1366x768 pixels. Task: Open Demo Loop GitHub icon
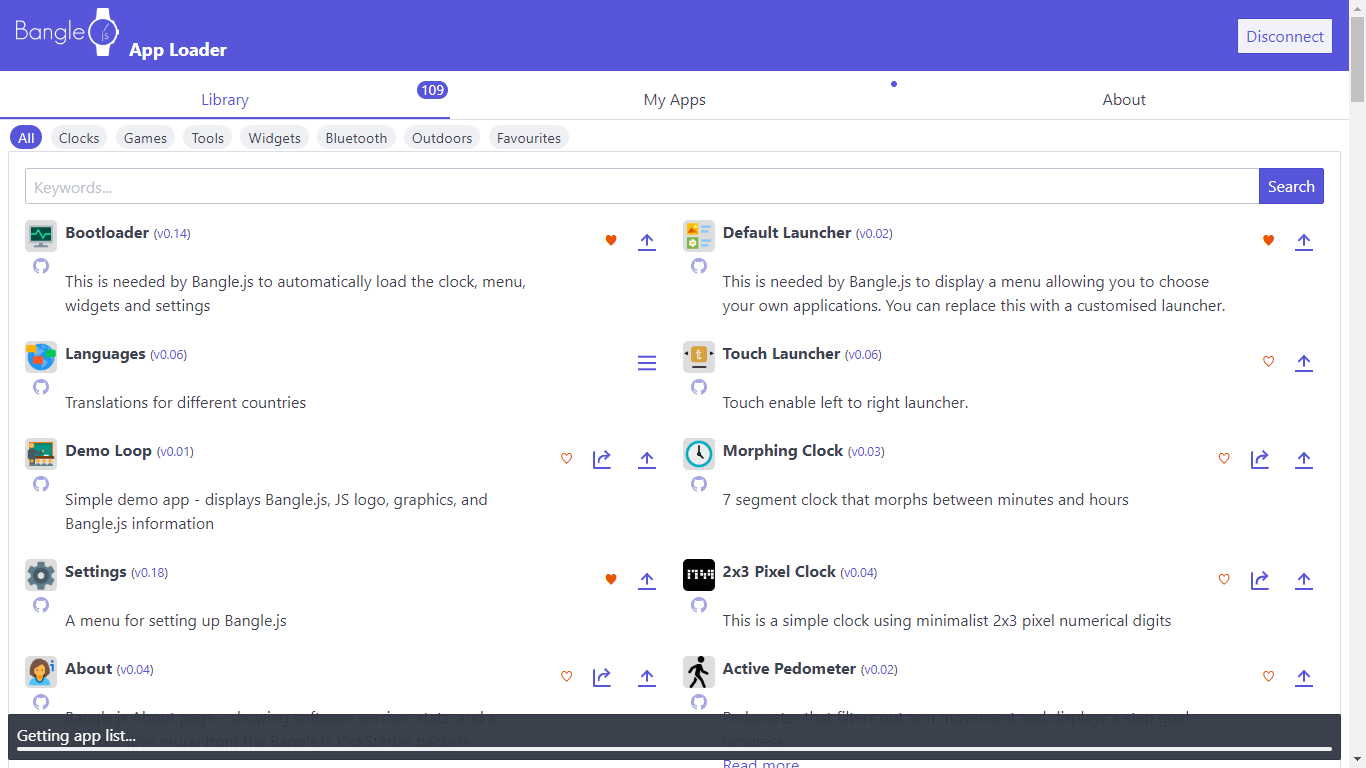click(41, 484)
